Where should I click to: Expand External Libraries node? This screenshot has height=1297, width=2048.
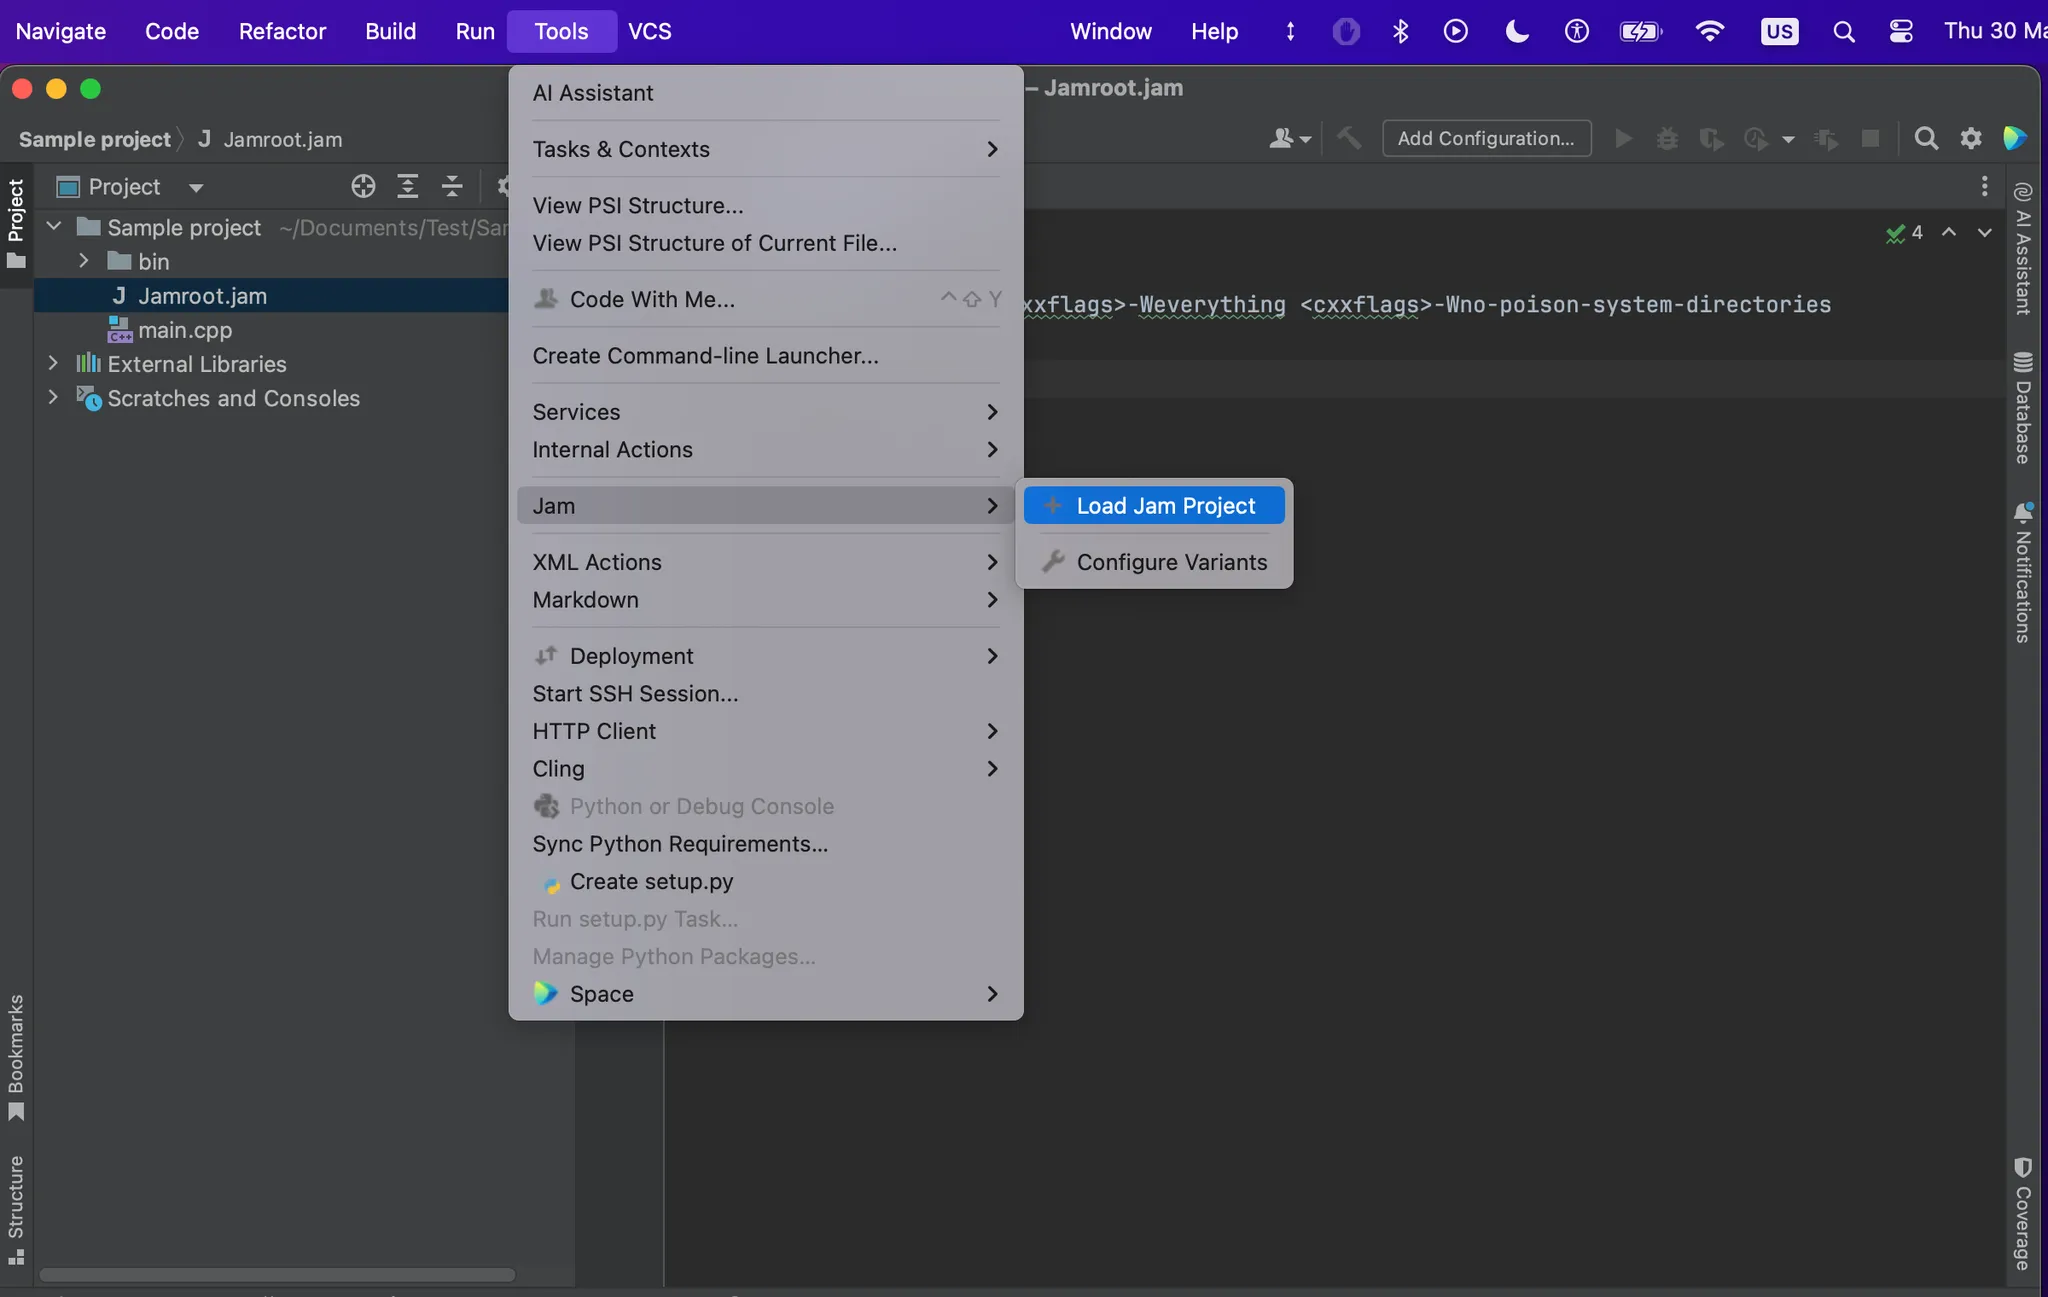(x=54, y=364)
